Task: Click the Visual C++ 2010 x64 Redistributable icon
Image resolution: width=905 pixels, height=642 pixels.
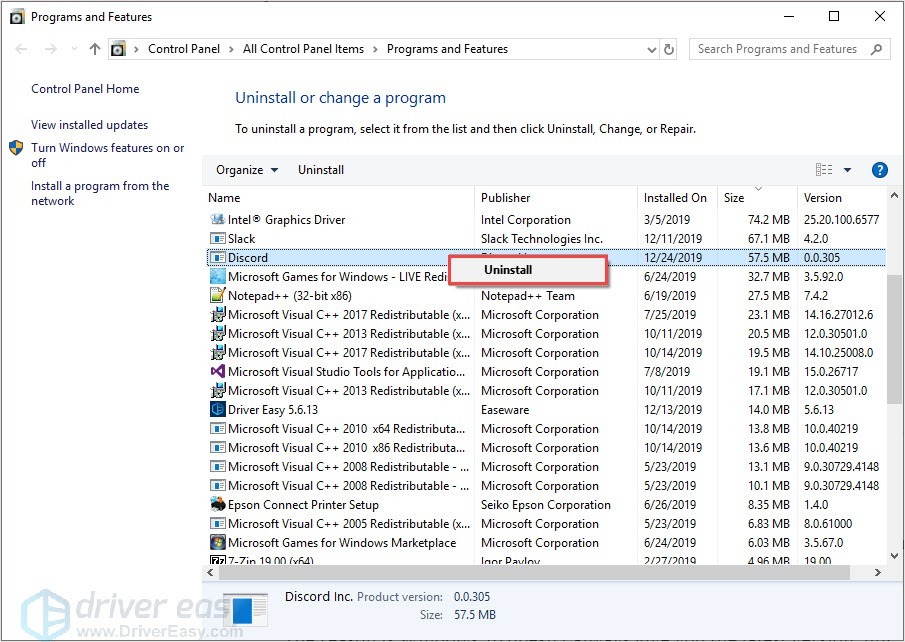Action: (x=218, y=428)
